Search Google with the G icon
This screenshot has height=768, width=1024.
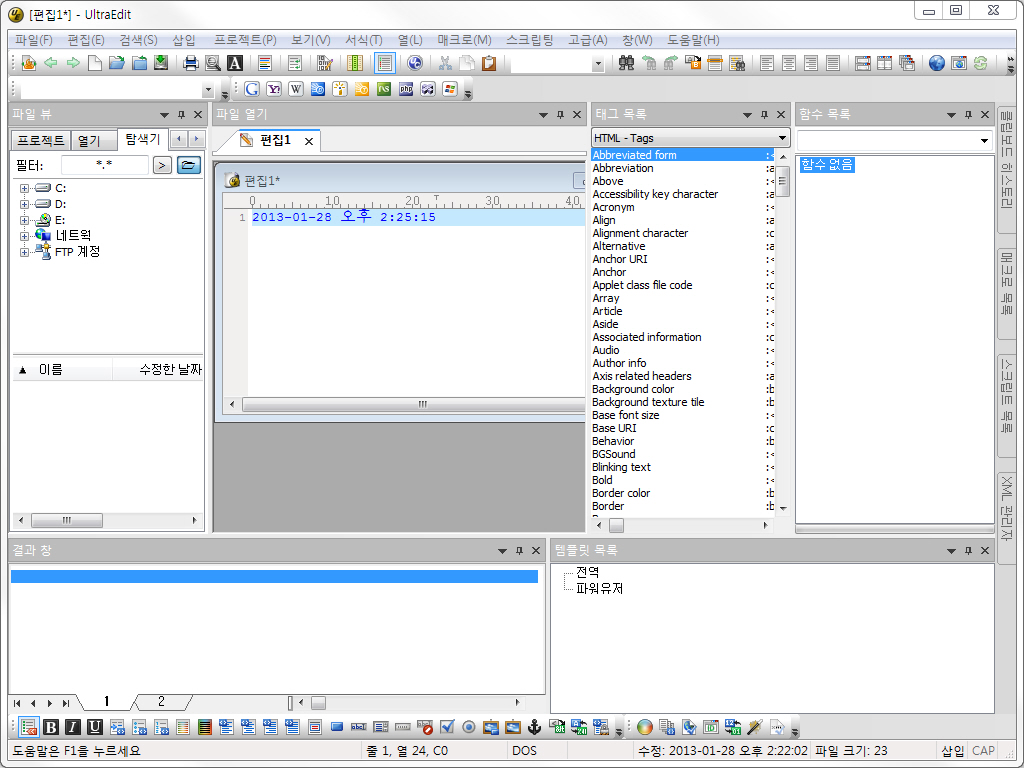(x=252, y=89)
